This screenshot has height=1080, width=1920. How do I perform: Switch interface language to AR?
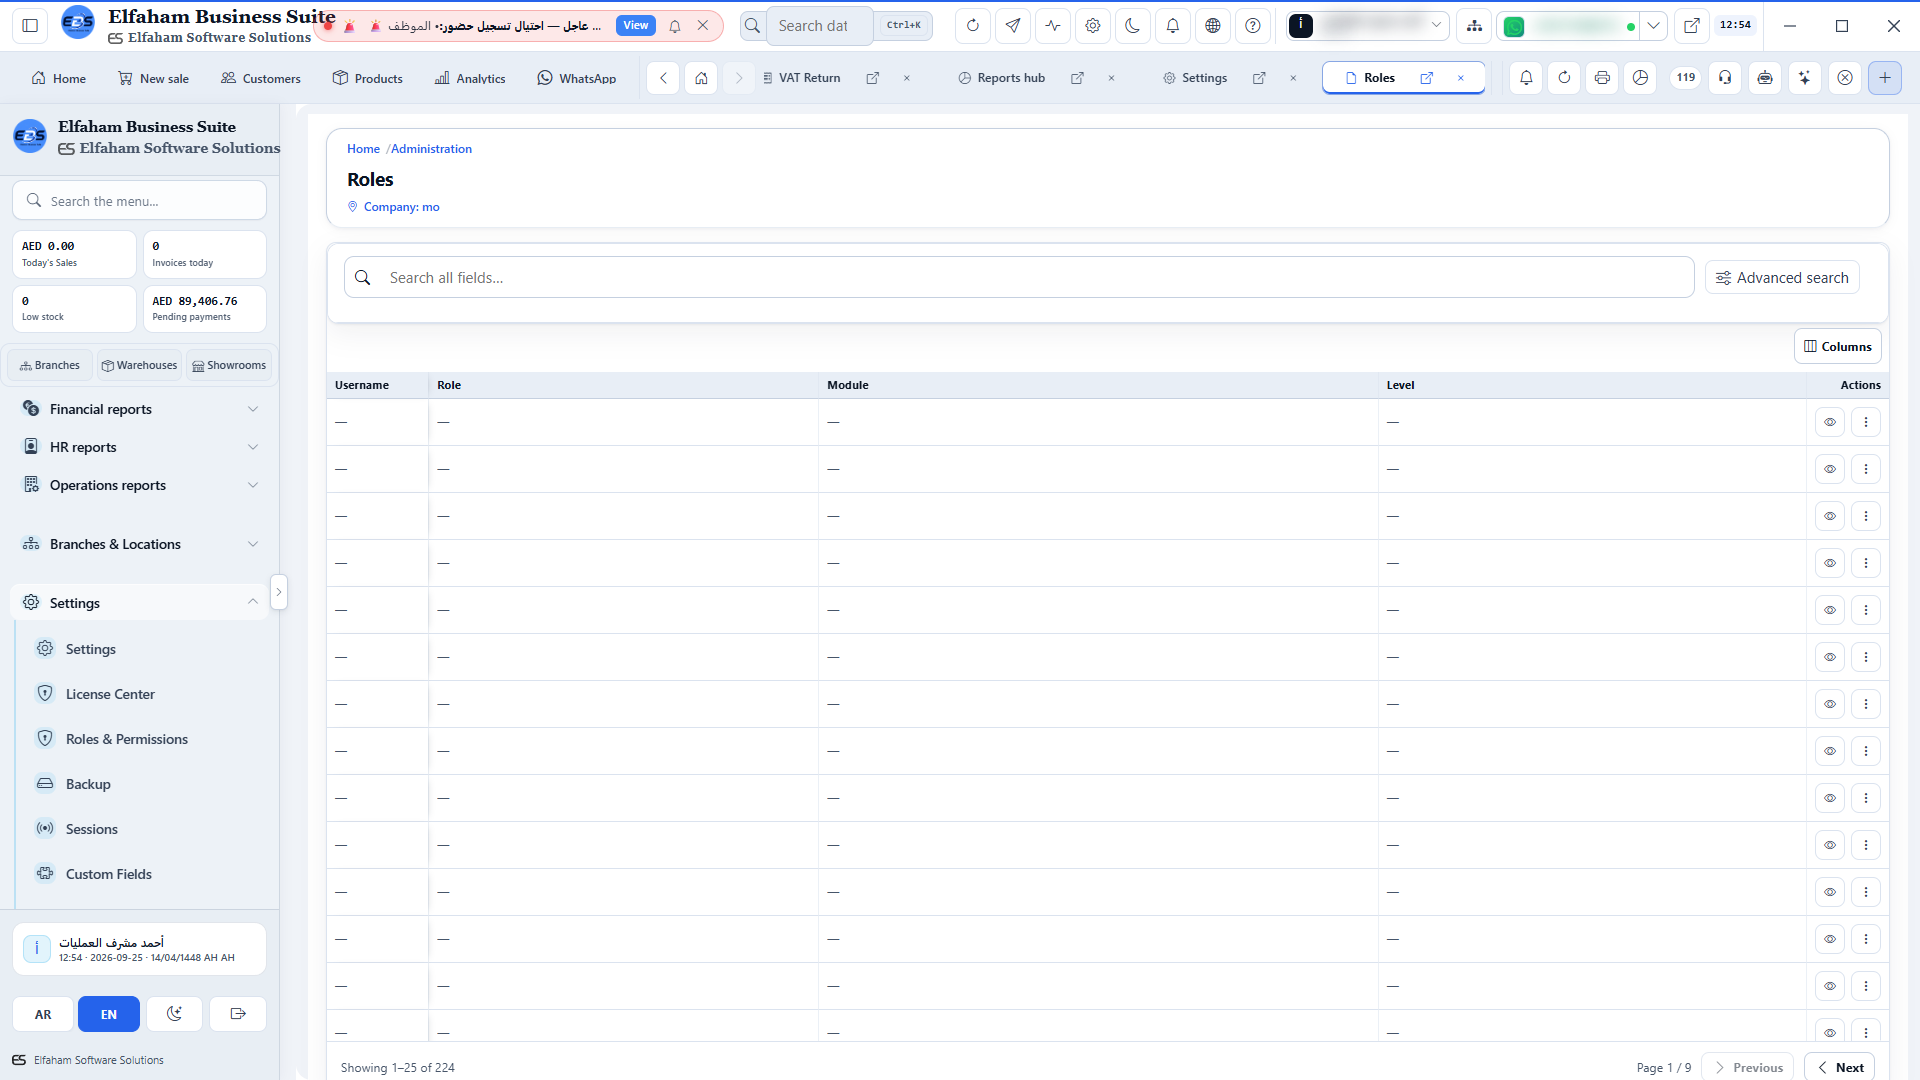coord(43,1014)
